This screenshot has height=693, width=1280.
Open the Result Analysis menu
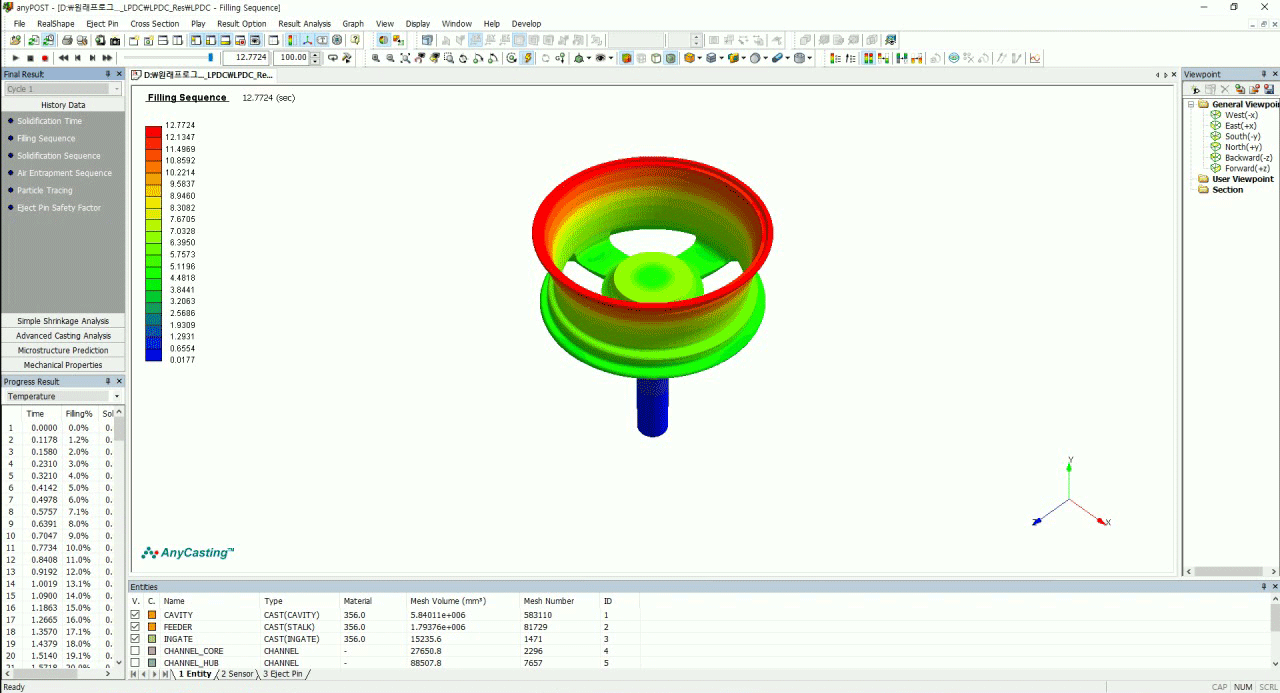pyautogui.click(x=304, y=23)
